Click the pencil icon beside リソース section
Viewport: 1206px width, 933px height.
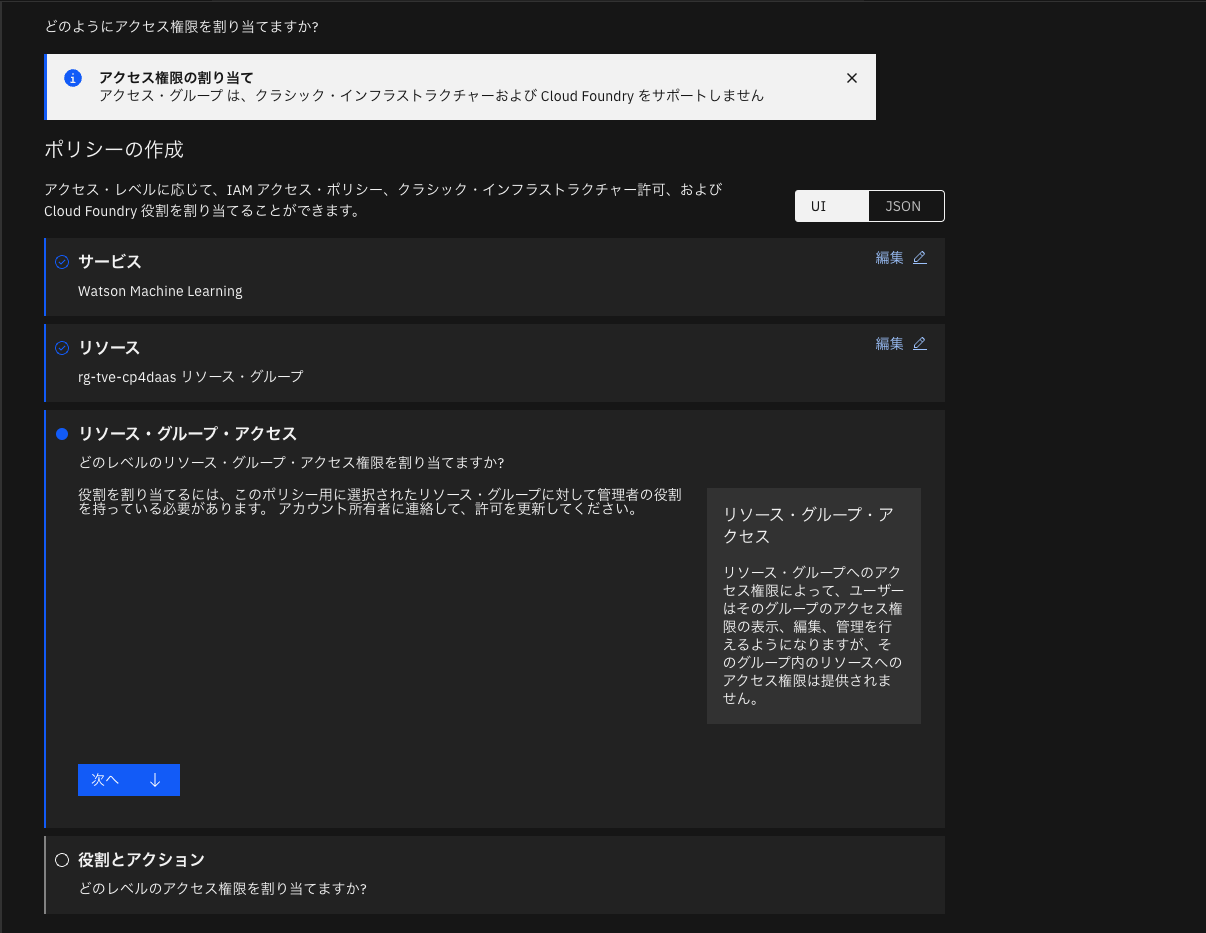click(x=919, y=343)
